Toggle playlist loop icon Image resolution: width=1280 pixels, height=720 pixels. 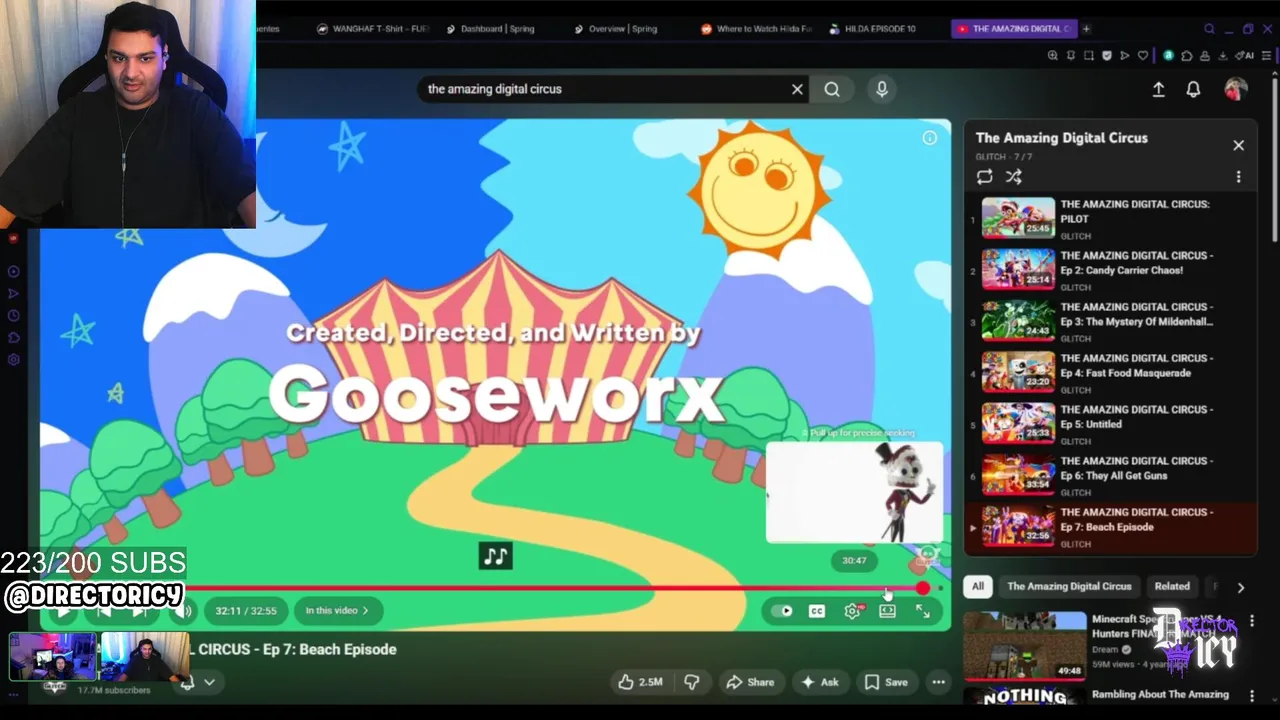[x=985, y=177]
